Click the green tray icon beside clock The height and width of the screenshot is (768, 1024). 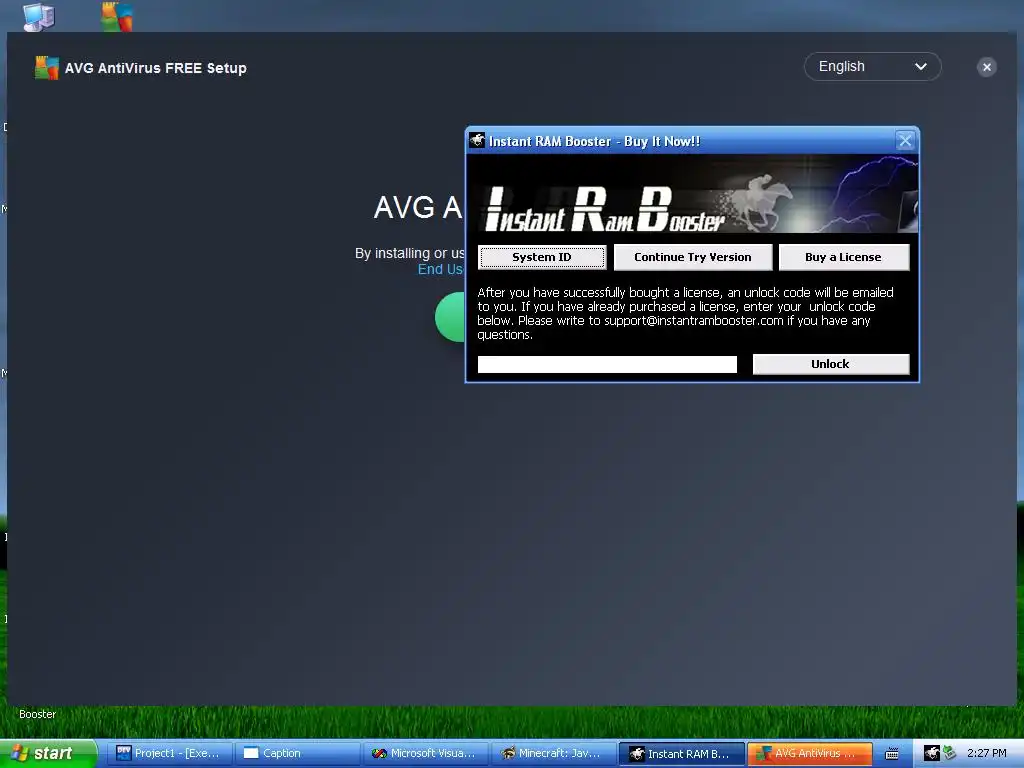949,753
